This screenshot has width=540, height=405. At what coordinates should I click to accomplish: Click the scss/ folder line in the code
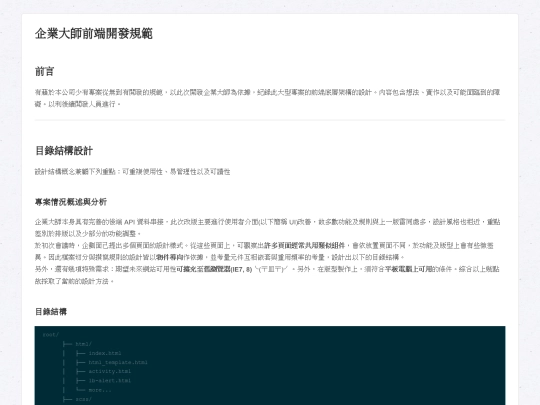coord(83,399)
